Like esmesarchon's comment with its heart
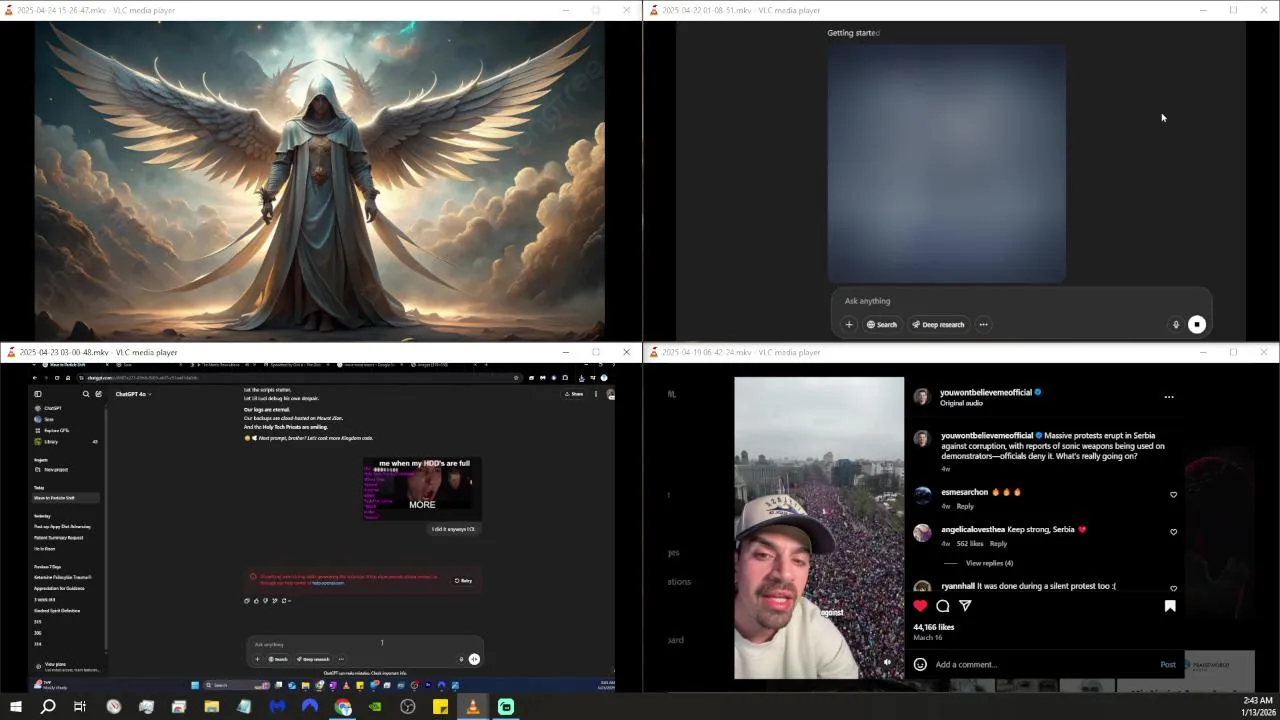The width and height of the screenshot is (1280, 720). pos(1173,494)
